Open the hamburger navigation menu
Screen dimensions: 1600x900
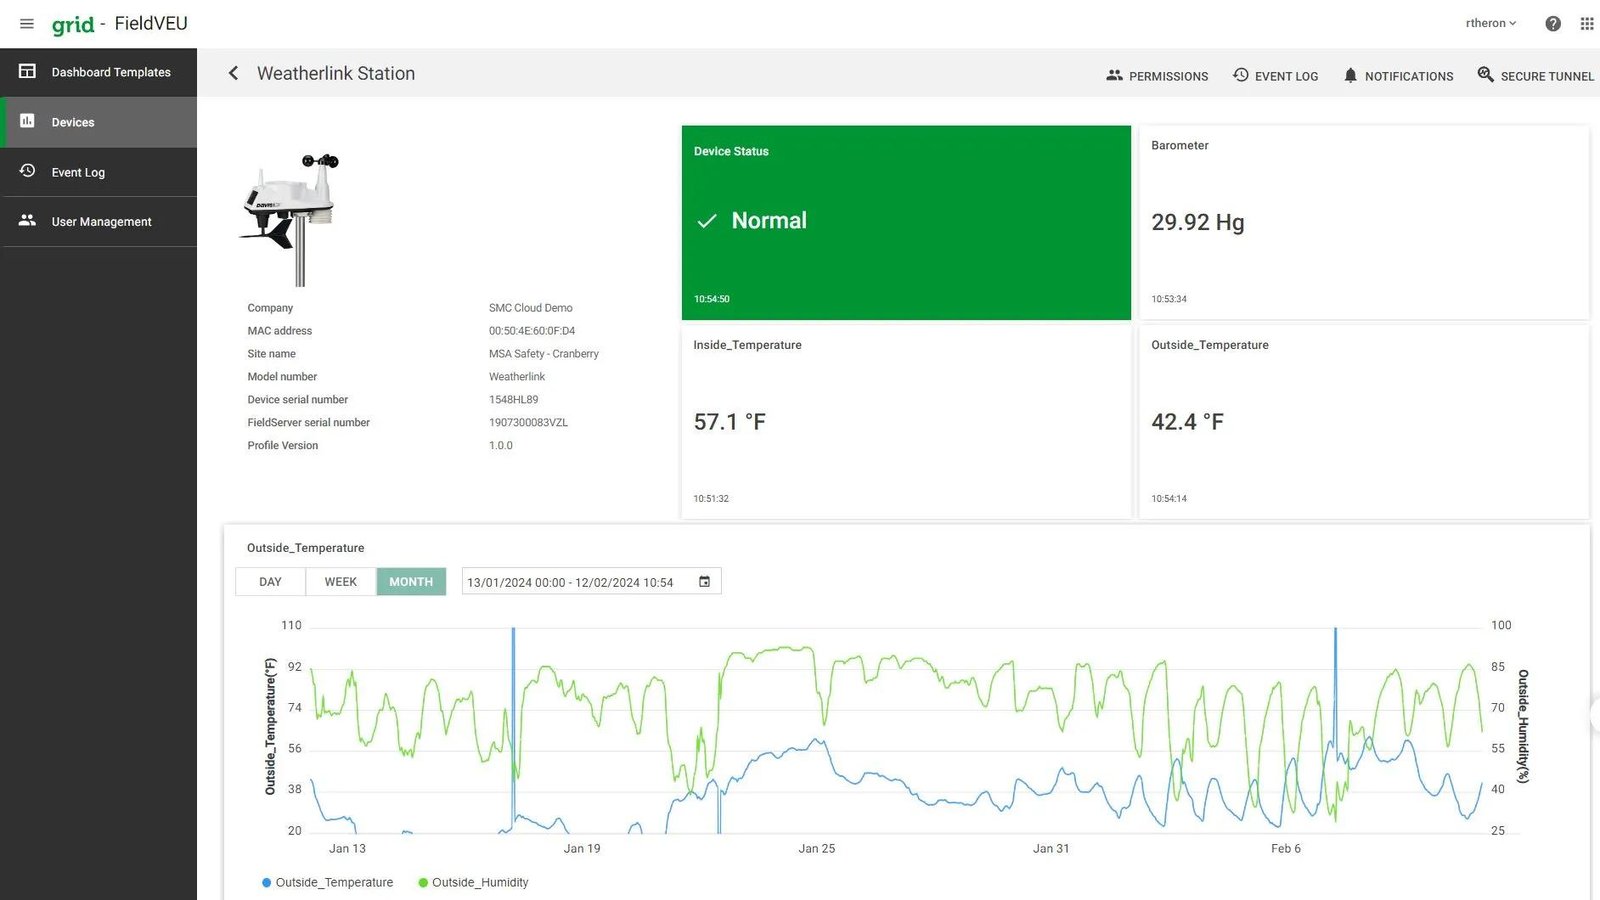click(27, 24)
